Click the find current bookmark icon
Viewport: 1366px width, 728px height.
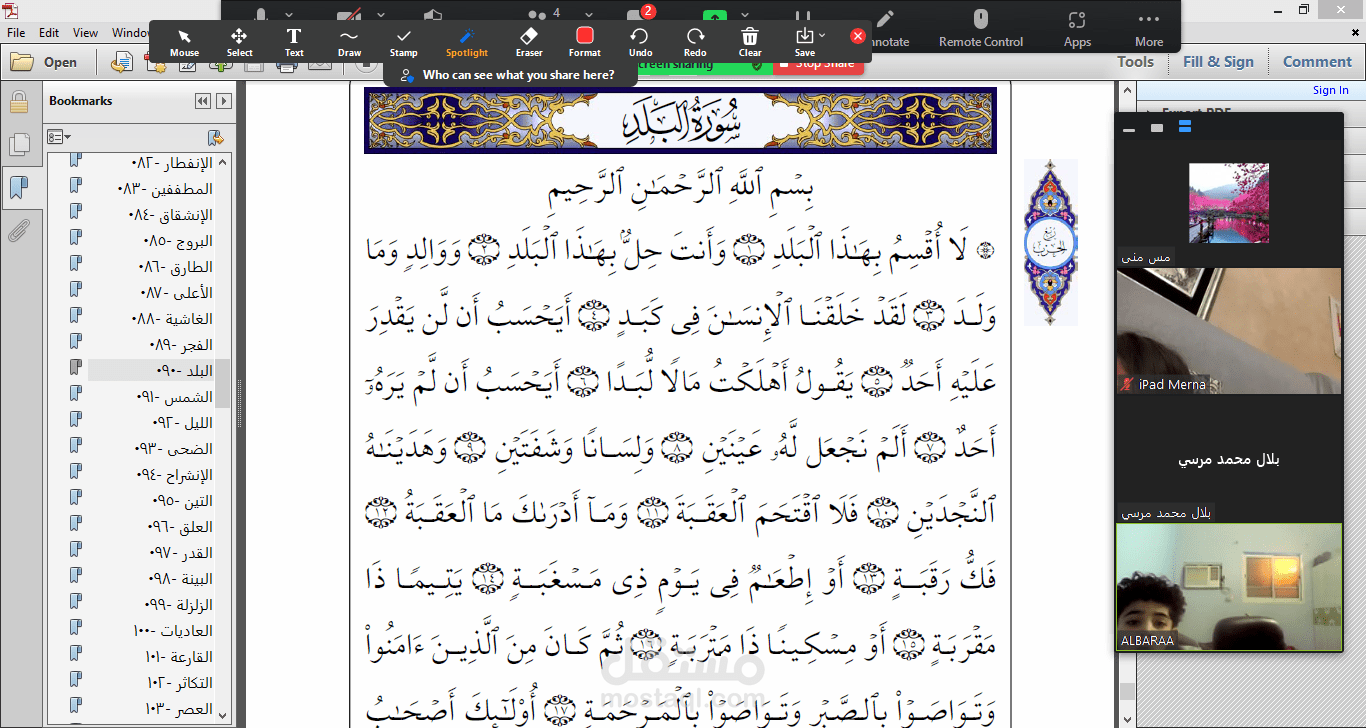point(215,137)
